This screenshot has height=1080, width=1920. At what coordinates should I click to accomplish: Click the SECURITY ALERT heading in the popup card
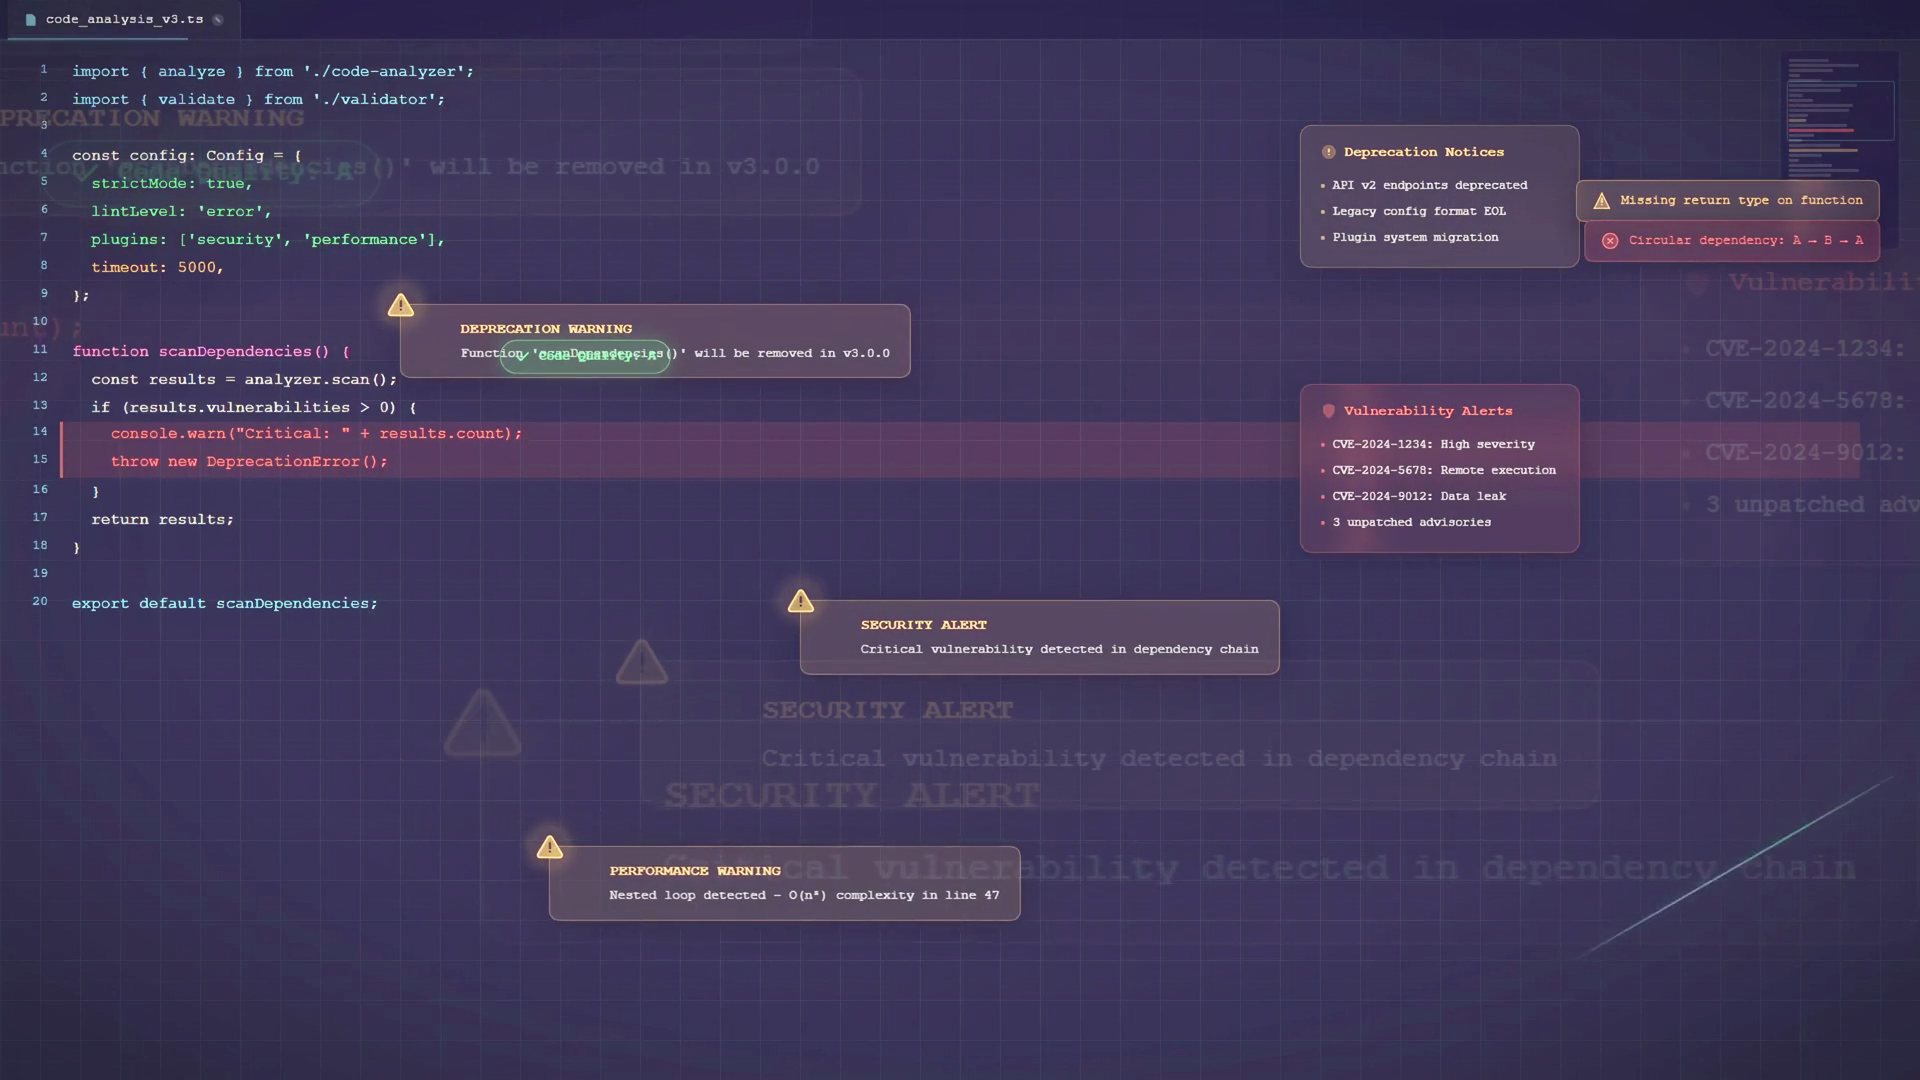[x=924, y=625]
